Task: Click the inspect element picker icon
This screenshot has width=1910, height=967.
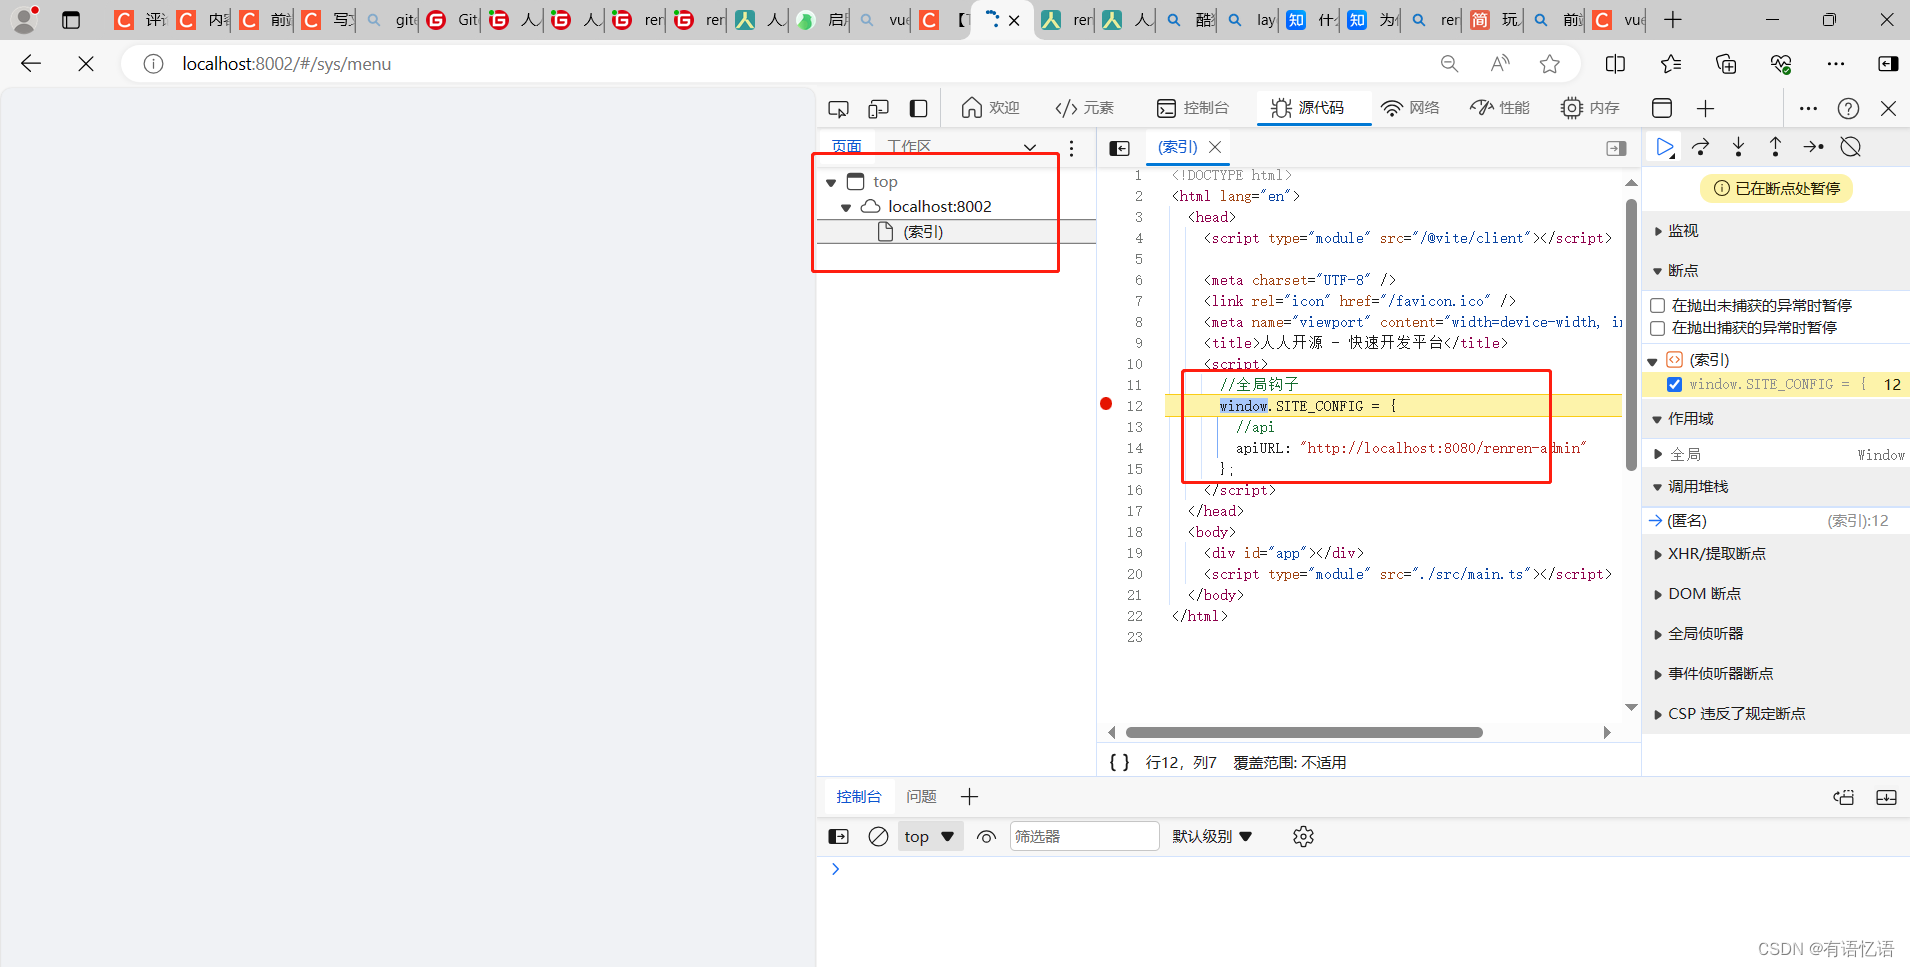Action: coord(838,108)
